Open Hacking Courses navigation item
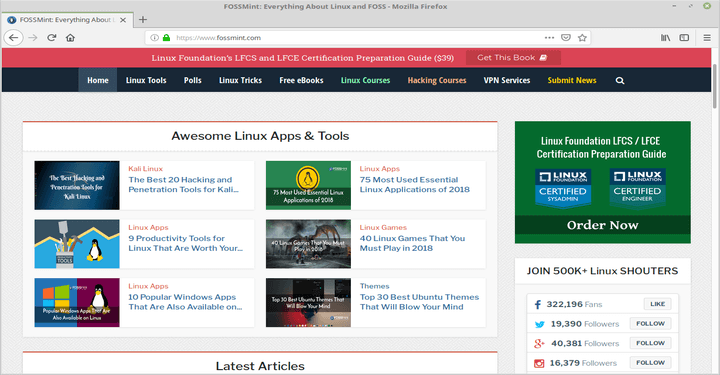This screenshot has width=720, height=375. [x=437, y=80]
